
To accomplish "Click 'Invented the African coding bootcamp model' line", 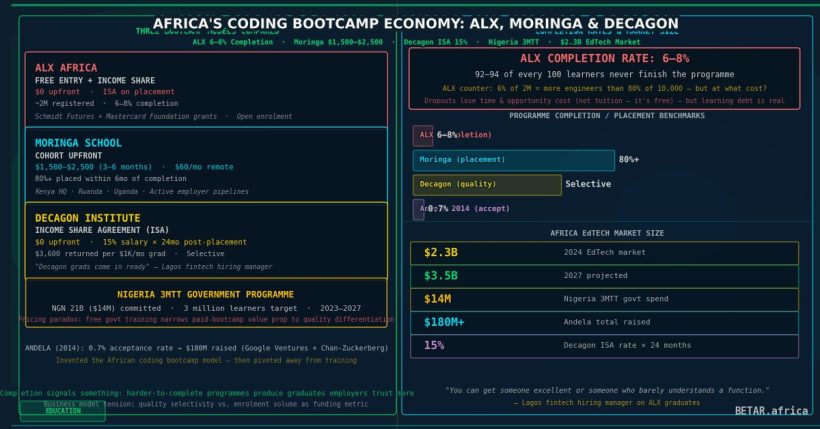I will (x=207, y=360).
